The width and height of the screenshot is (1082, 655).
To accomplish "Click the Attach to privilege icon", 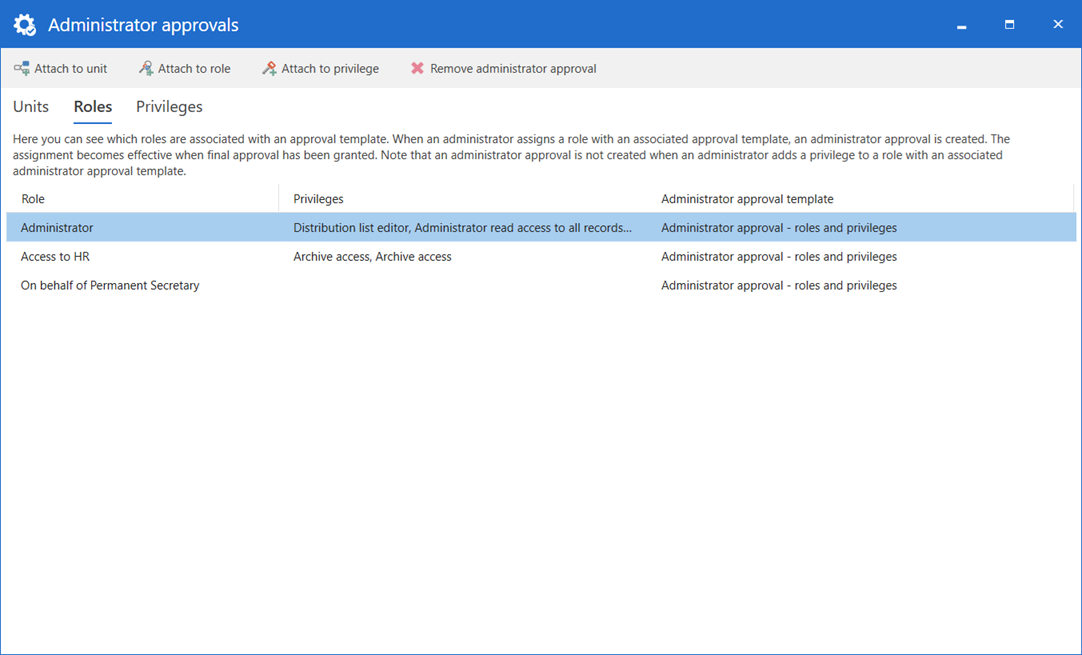I will click(269, 68).
